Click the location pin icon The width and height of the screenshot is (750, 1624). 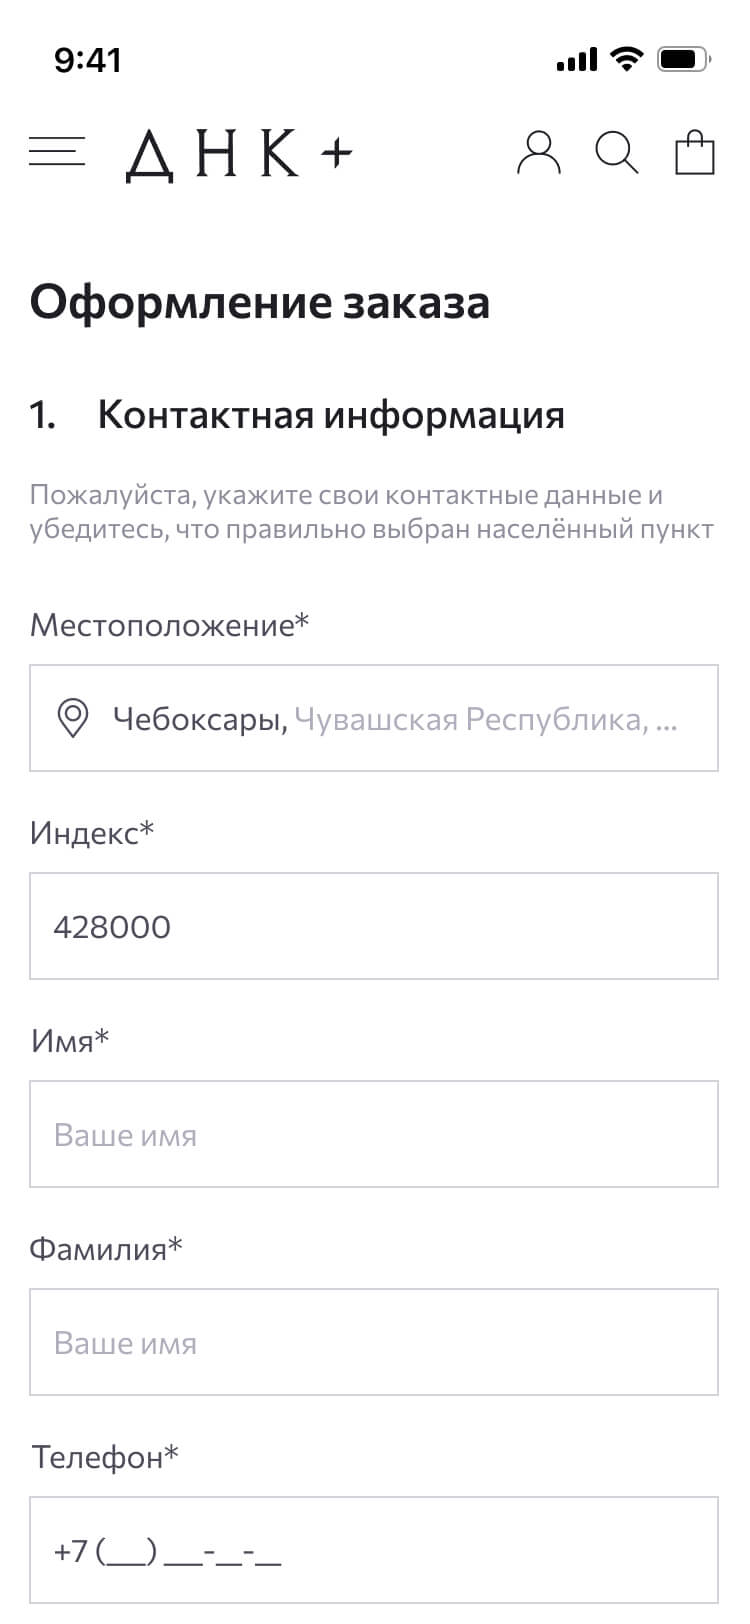[73, 719]
